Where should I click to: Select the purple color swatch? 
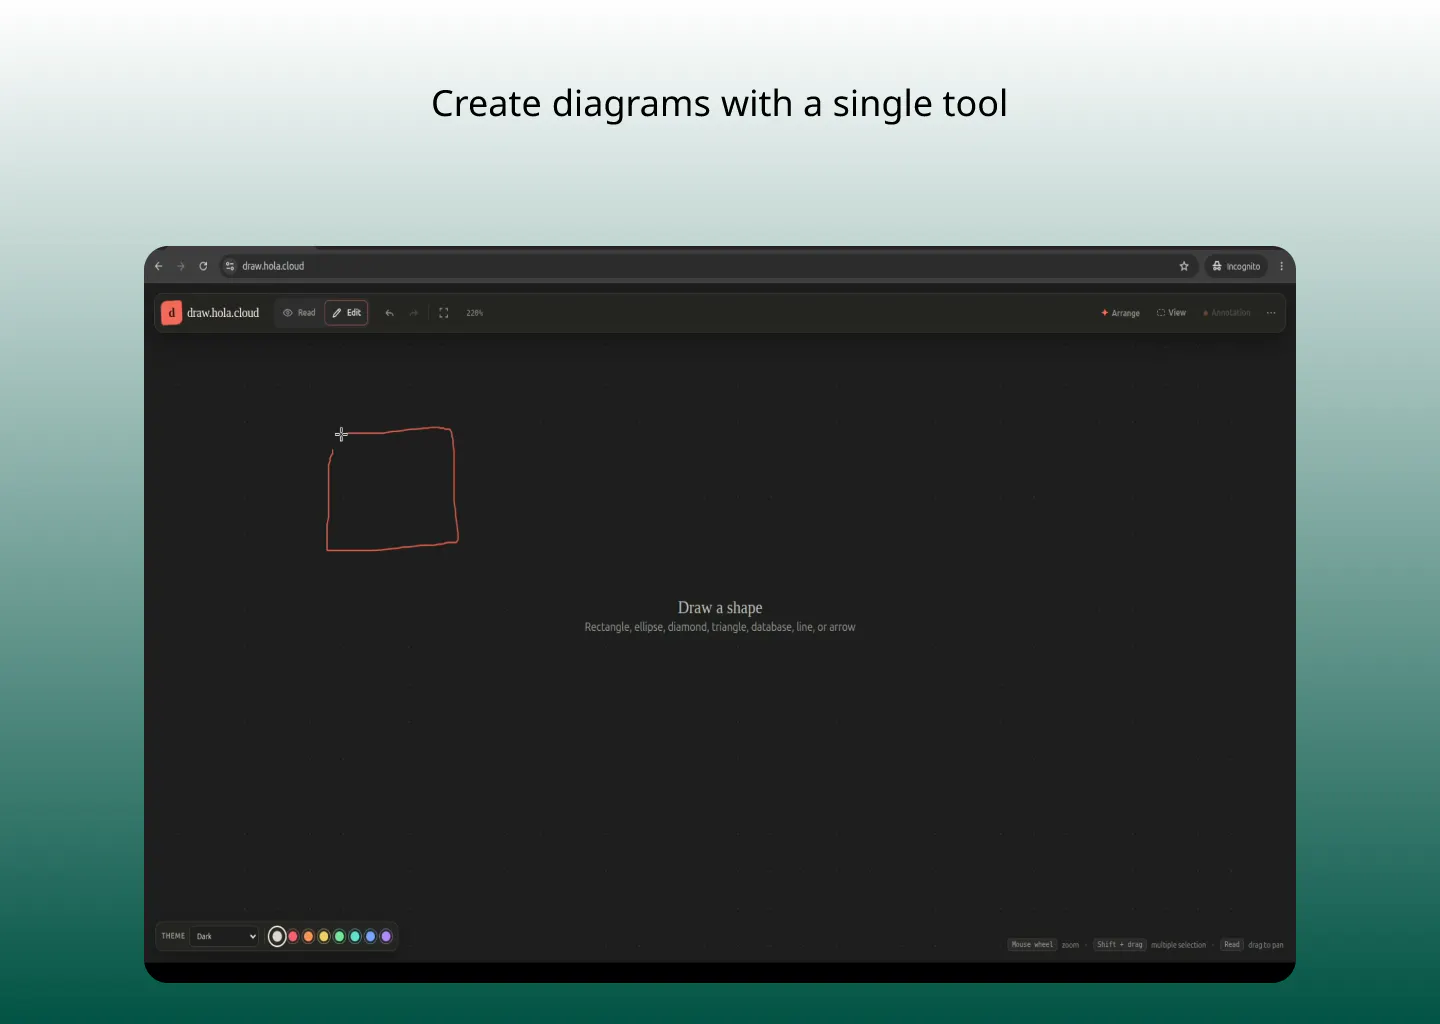pyautogui.click(x=386, y=936)
